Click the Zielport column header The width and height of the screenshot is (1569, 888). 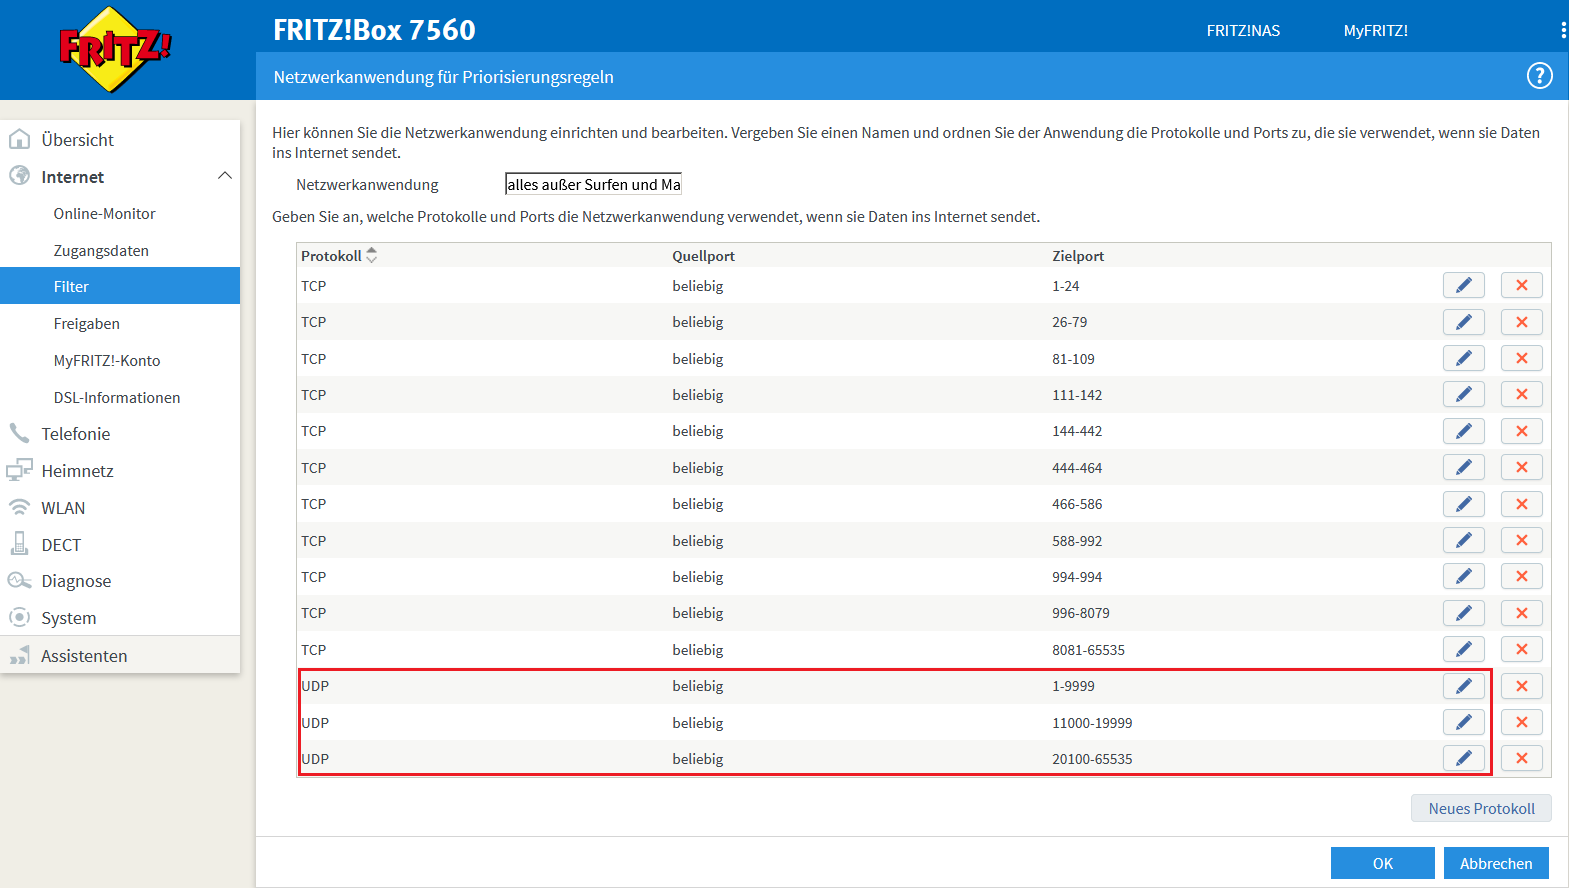(x=1078, y=256)
